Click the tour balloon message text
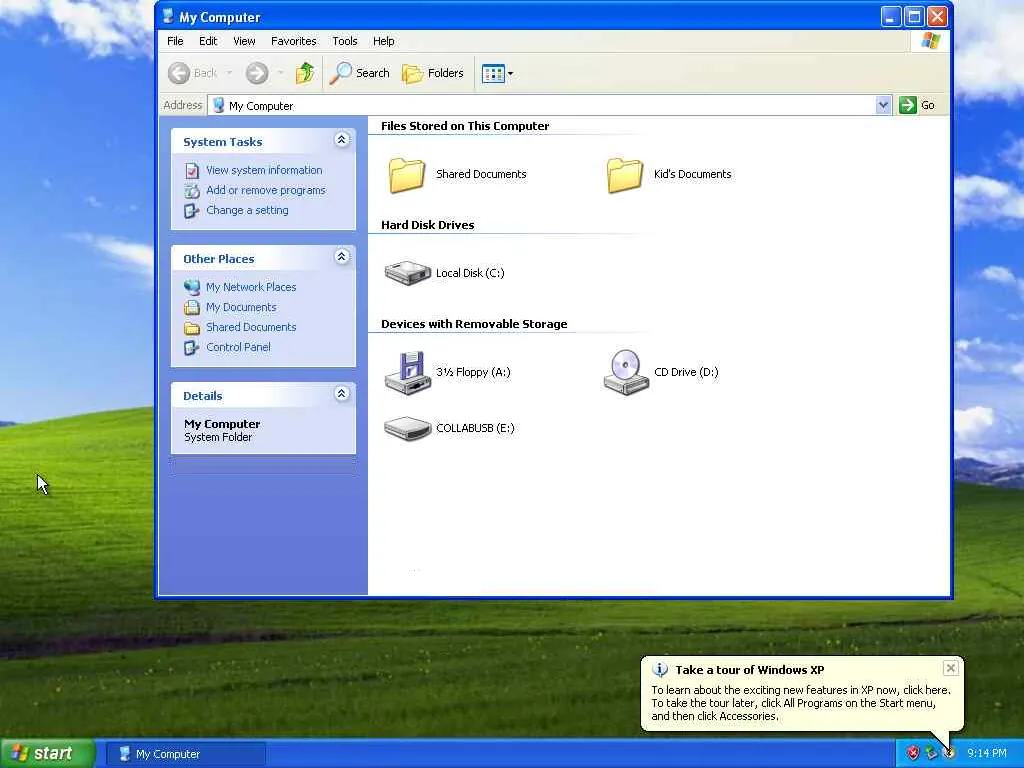This screenshot has width=1024, height=768. (x=801, y=703)
